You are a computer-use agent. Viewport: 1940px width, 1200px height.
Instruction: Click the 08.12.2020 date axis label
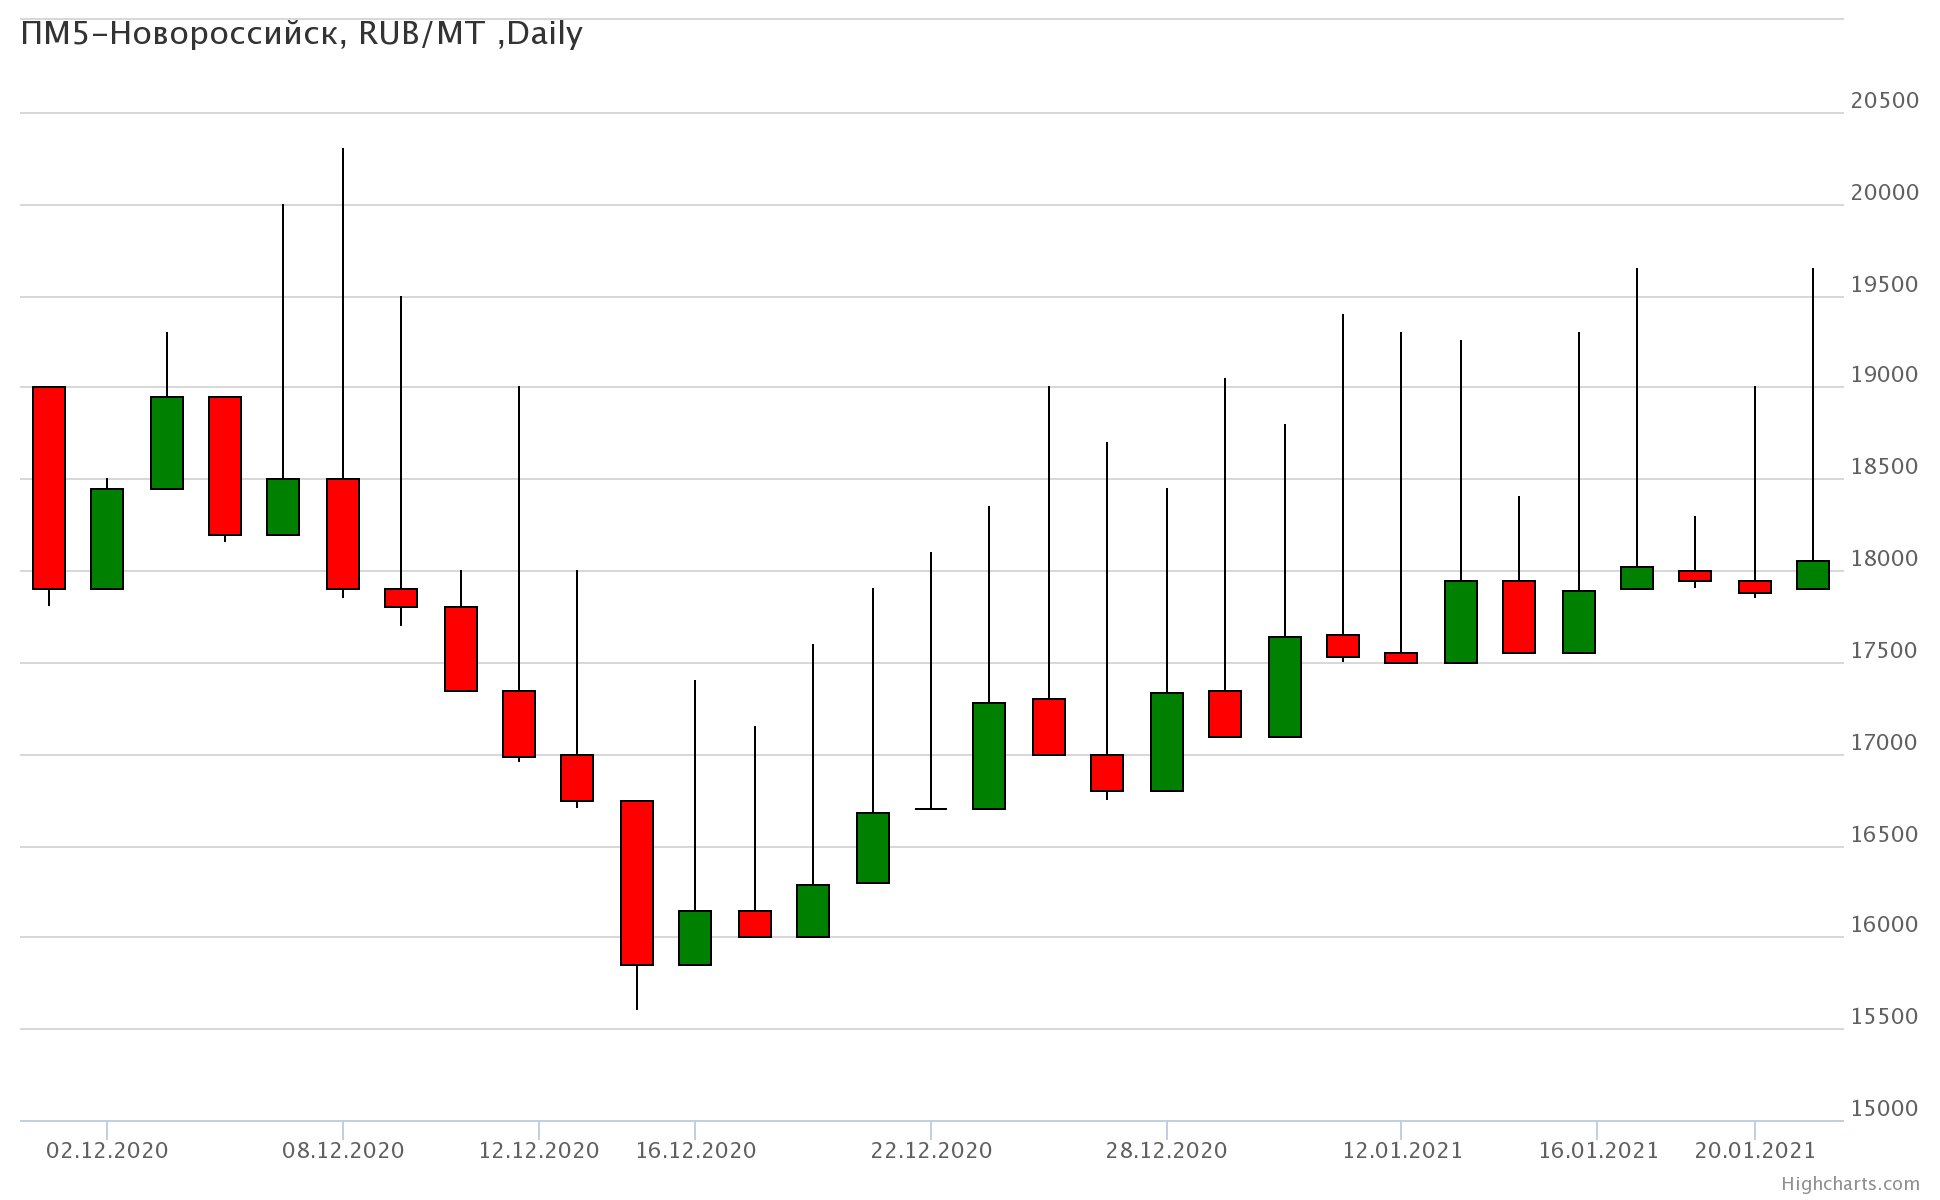pyautogui.click(x=343, y=1150)
